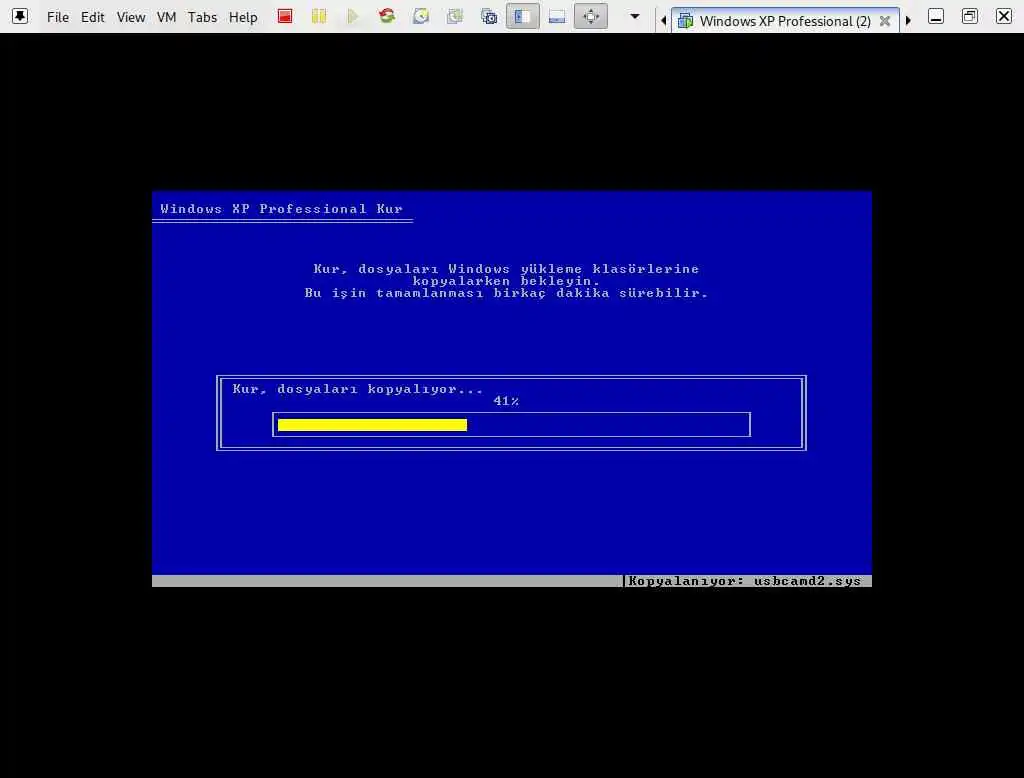Click the red power off VM icon

285,16
